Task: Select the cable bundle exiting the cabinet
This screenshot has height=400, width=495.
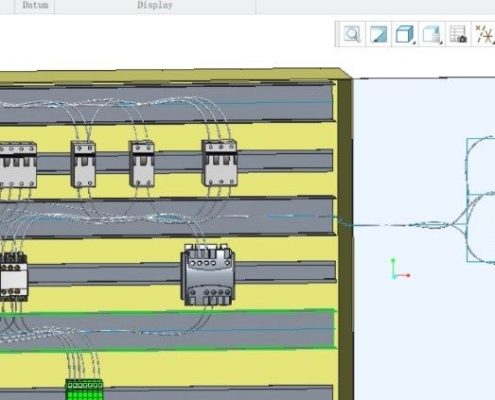Action: 400,224
